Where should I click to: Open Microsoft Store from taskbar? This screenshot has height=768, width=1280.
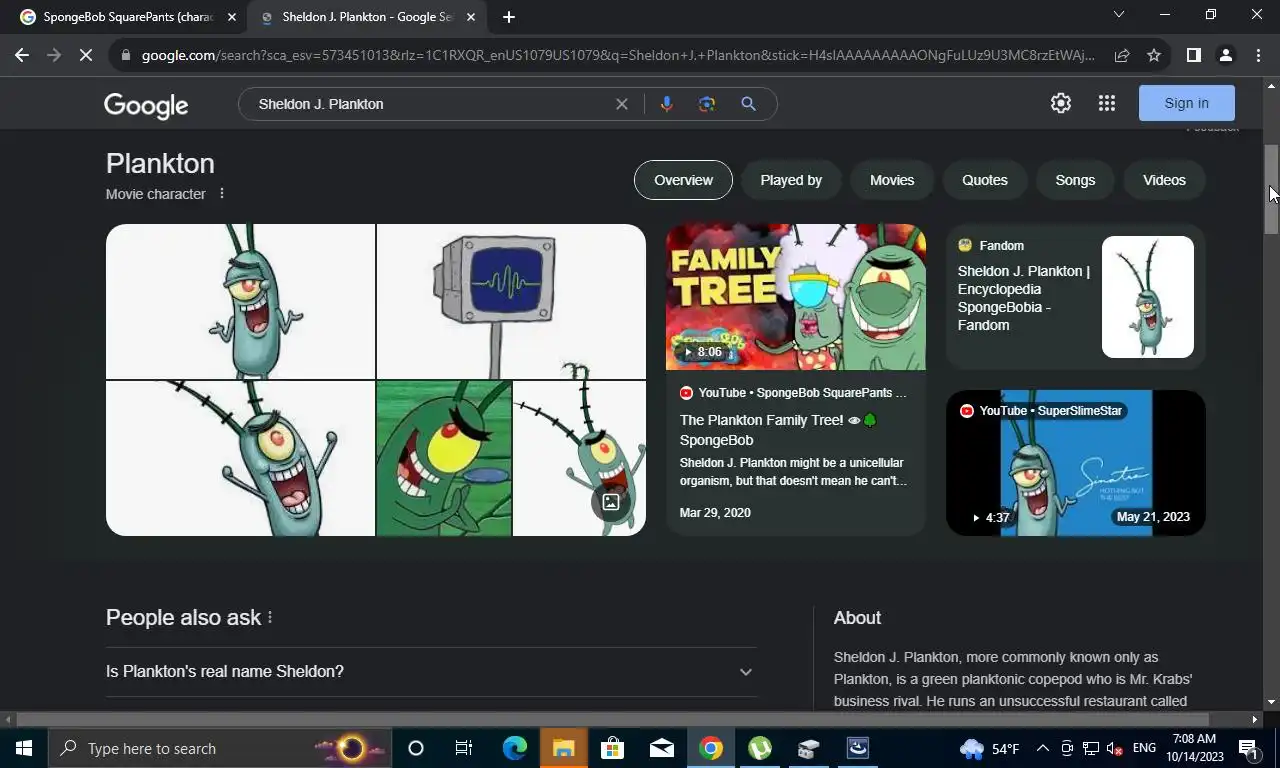(612, 748)
